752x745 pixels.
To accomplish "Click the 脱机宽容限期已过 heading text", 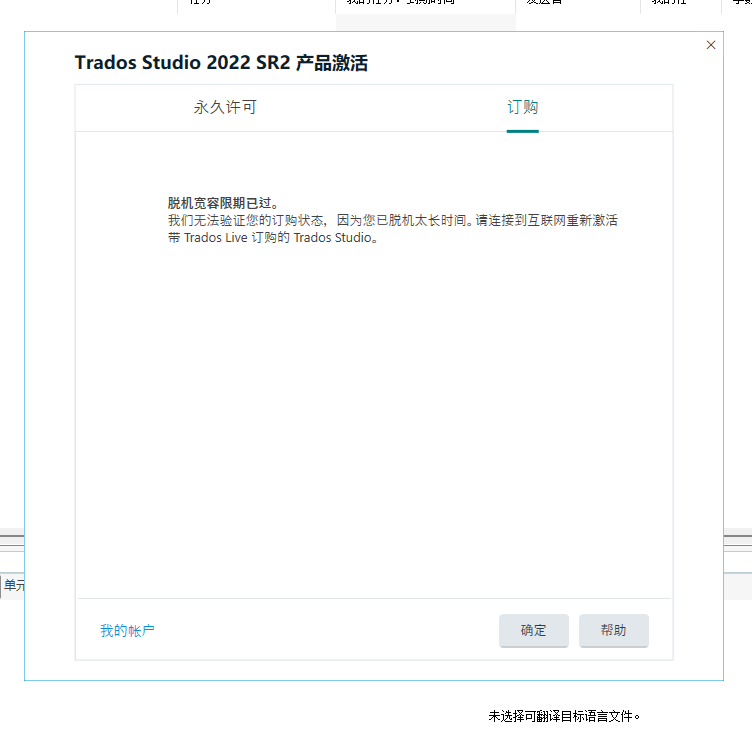I will tap(223, 203).
